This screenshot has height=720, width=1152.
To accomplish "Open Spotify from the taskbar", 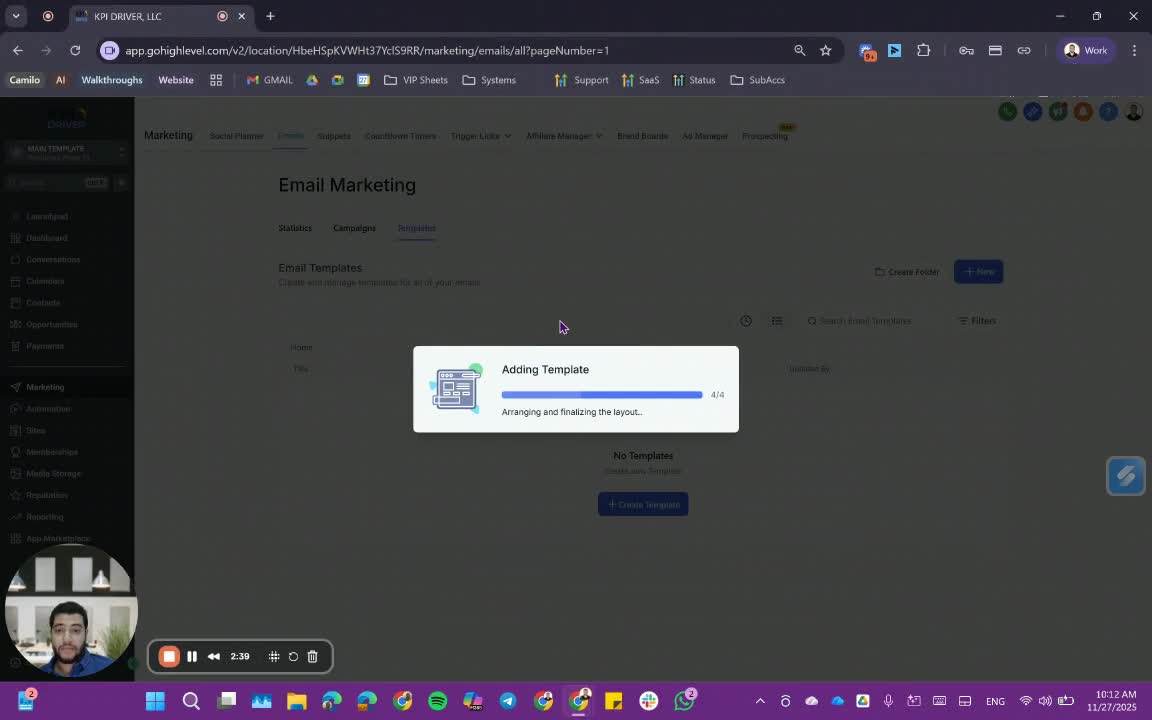I will click(437, 701).
